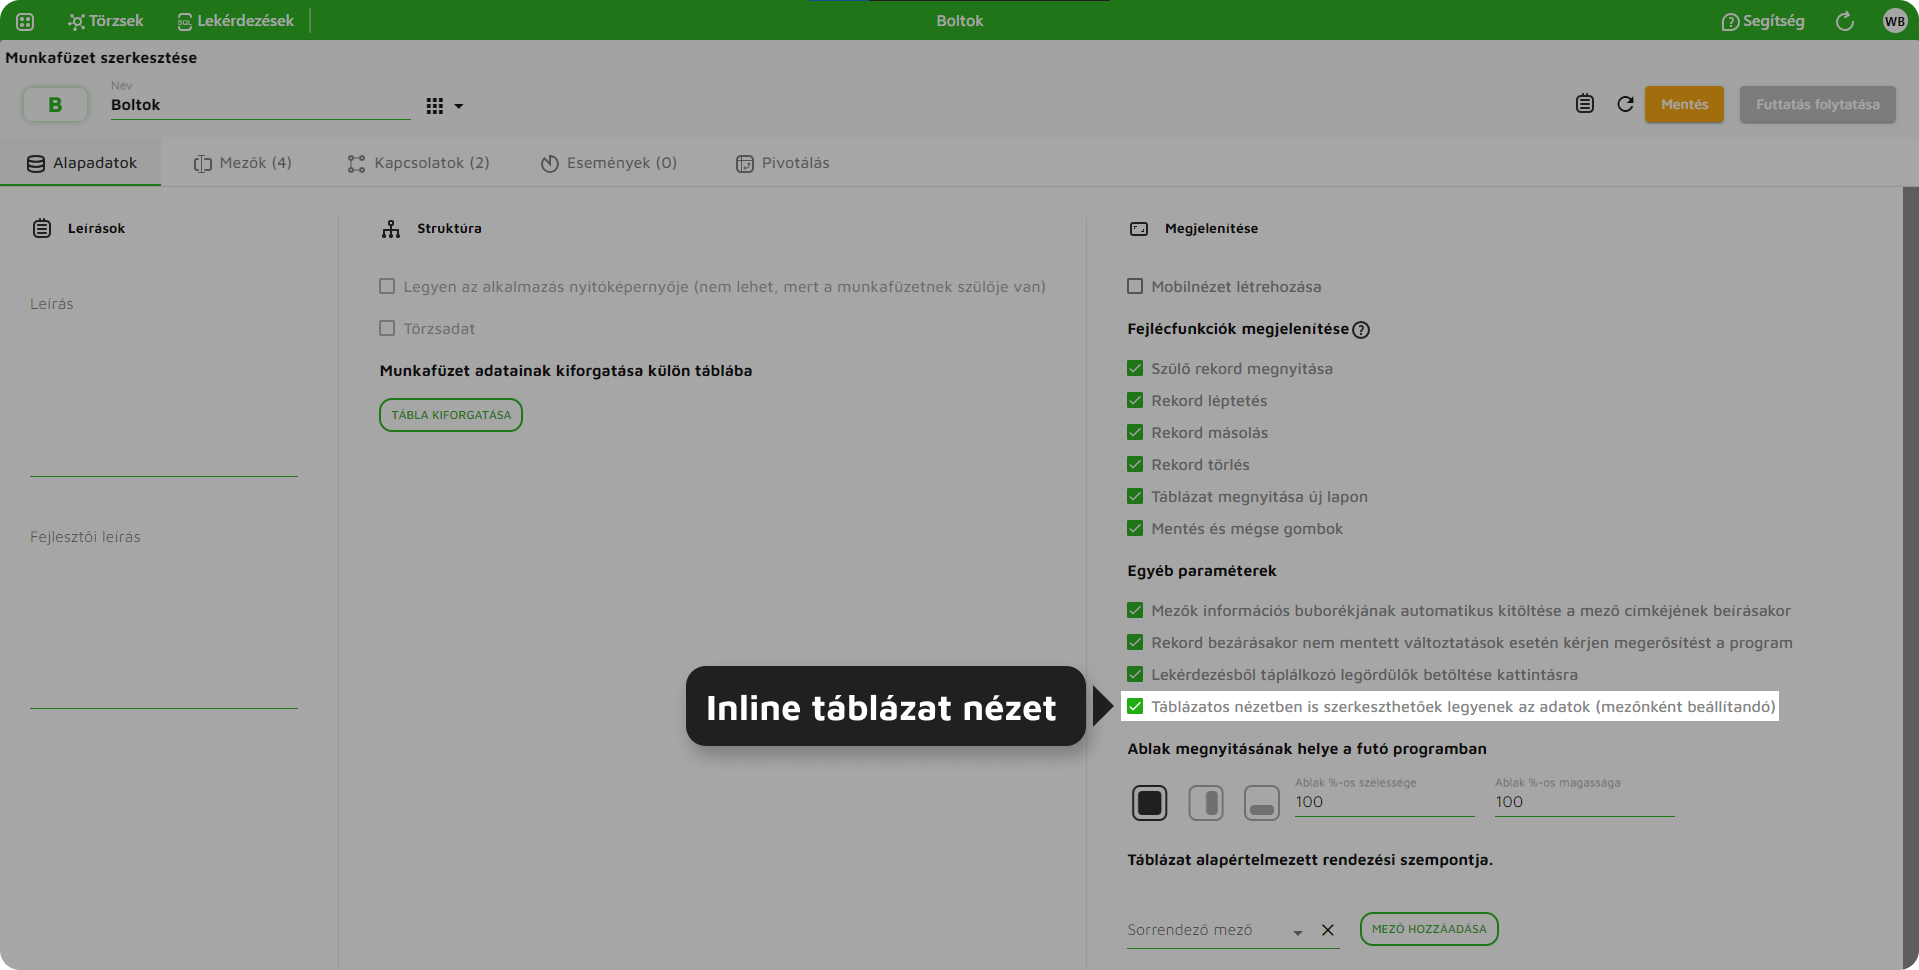
Task: Click the MEZŐ HOZZÁADÁSA button
Action: click(x=1429, y=929)
